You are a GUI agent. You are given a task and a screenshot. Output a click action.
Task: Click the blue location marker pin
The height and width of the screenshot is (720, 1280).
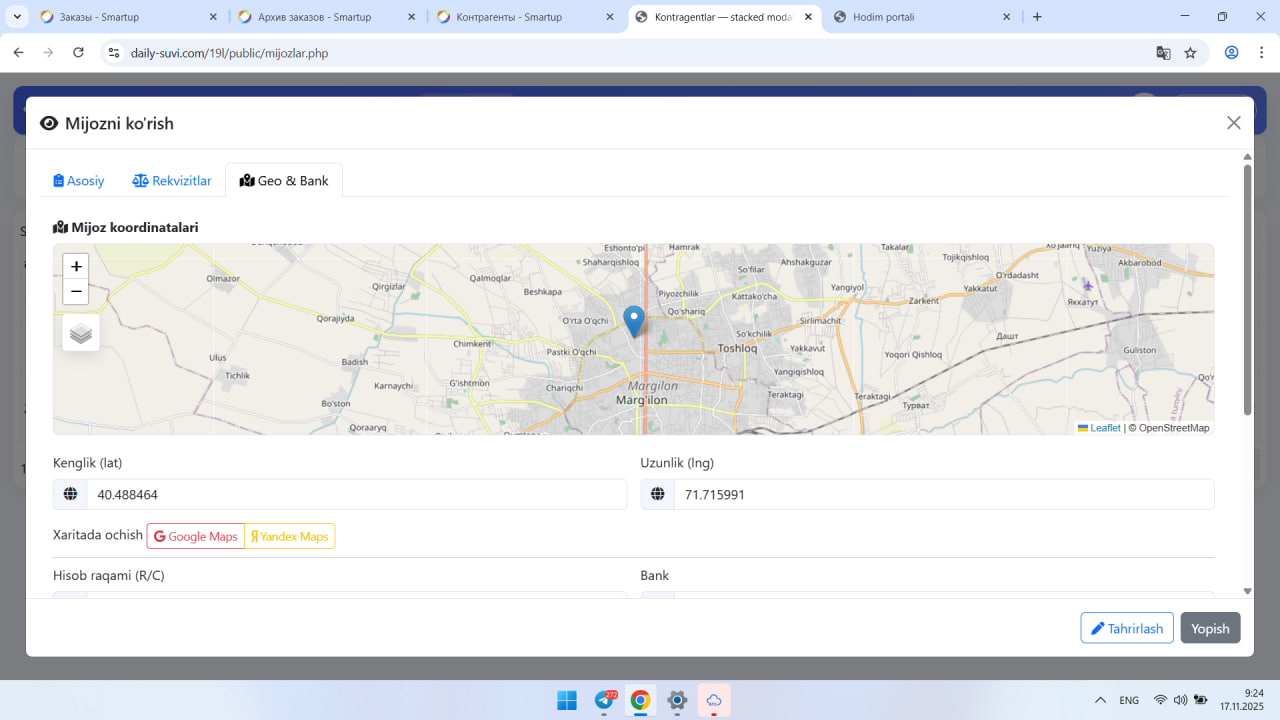[x=633, y=320]
